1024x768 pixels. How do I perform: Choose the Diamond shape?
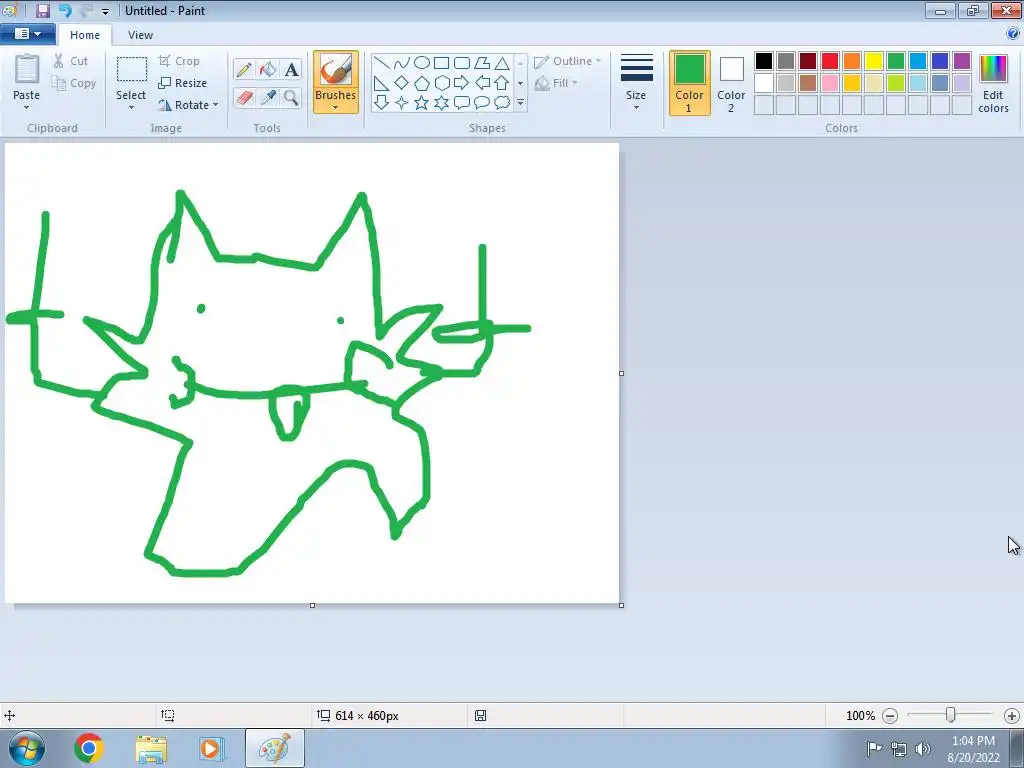coord(402,83)
